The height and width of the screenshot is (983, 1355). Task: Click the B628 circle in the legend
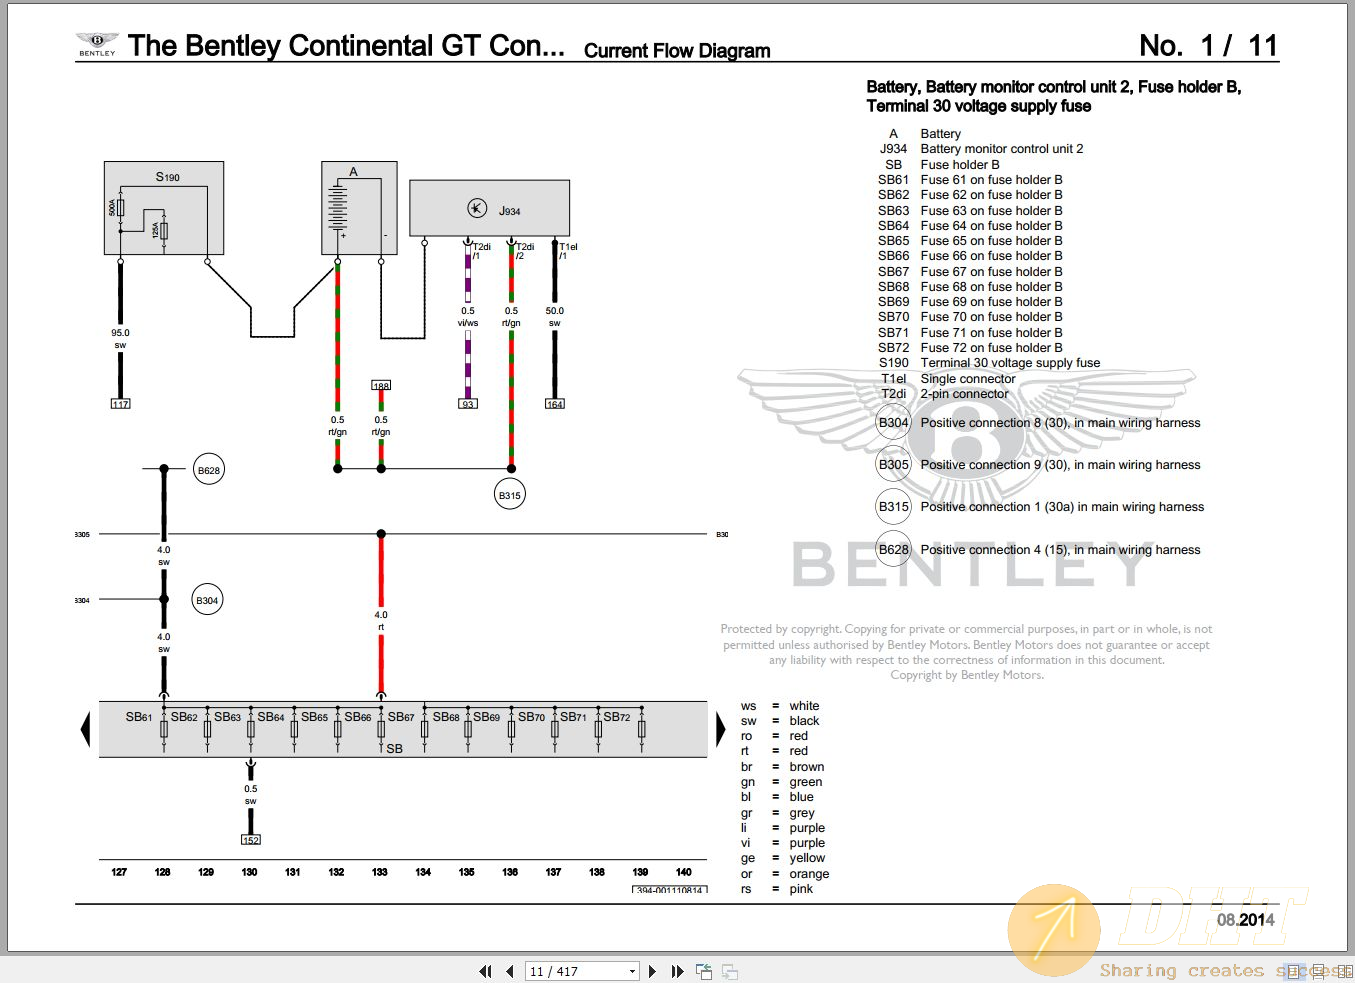(x=893, y=549)
